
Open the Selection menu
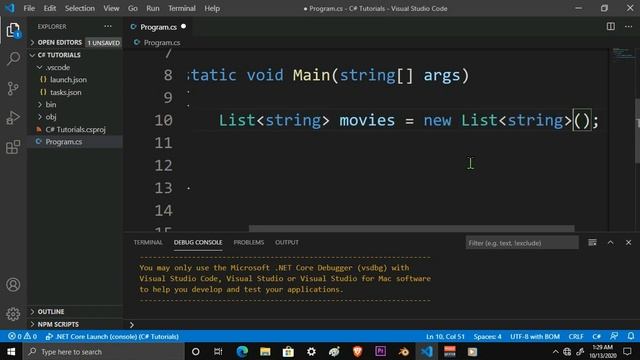tap(80, 8)
